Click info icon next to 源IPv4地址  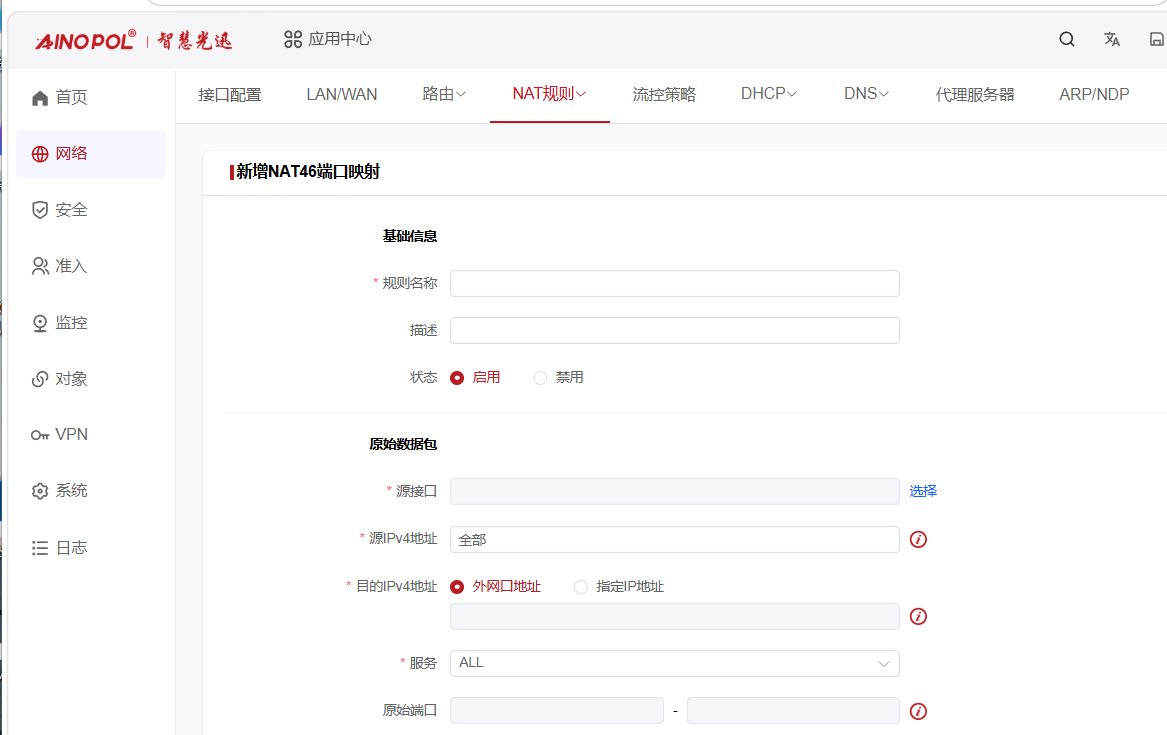pyautogui.click(x=918, y=539)
